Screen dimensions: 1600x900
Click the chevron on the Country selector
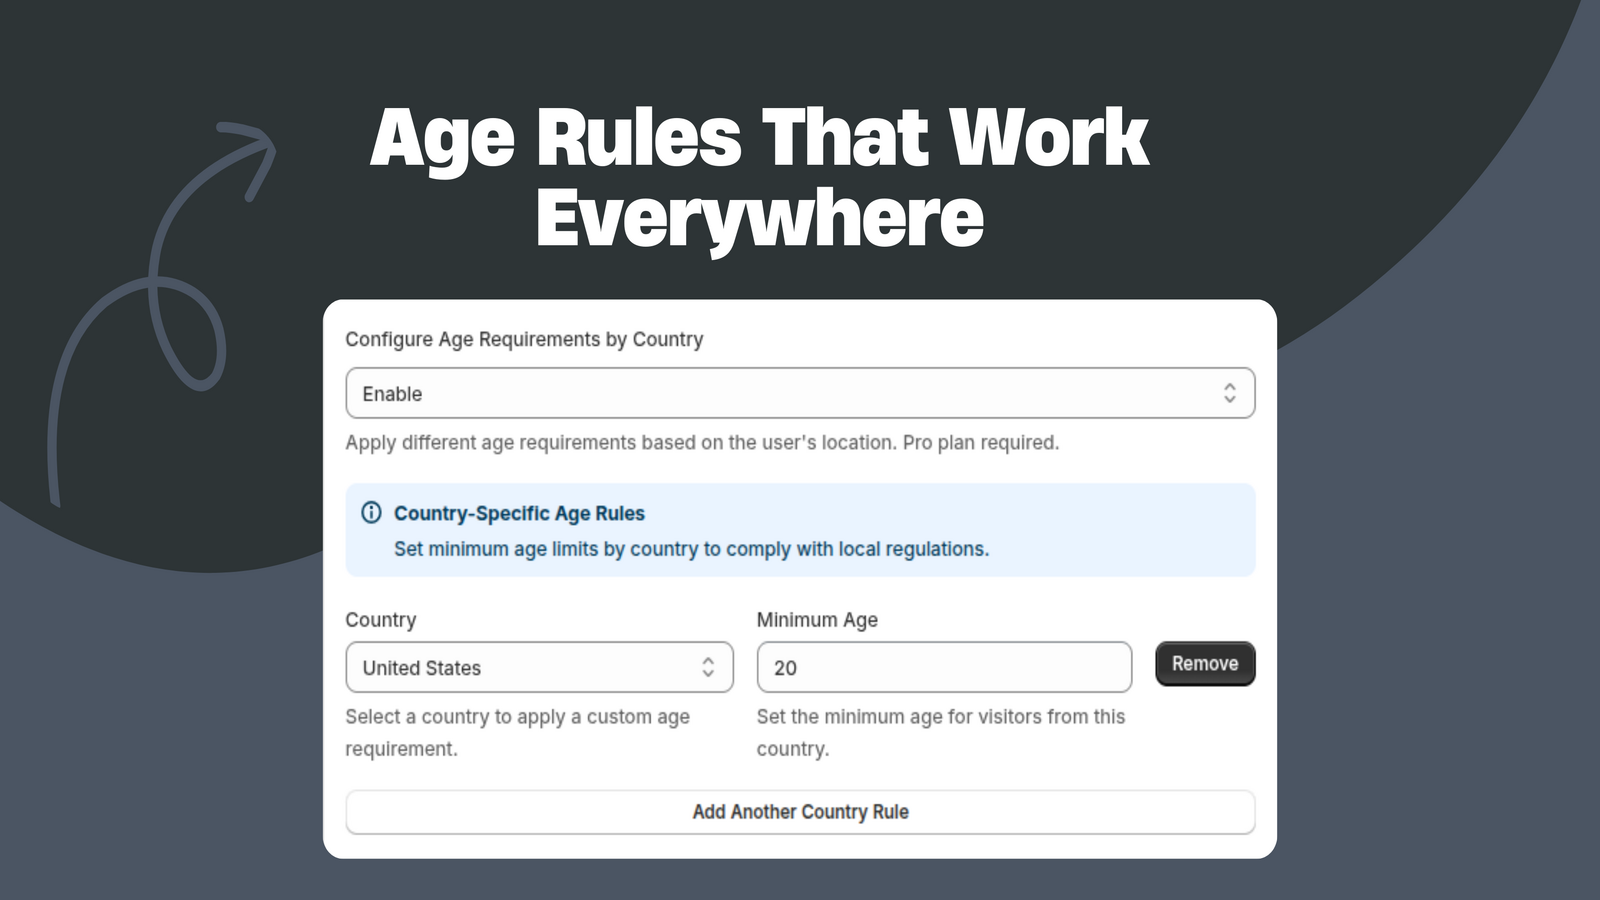click(707, 667)
